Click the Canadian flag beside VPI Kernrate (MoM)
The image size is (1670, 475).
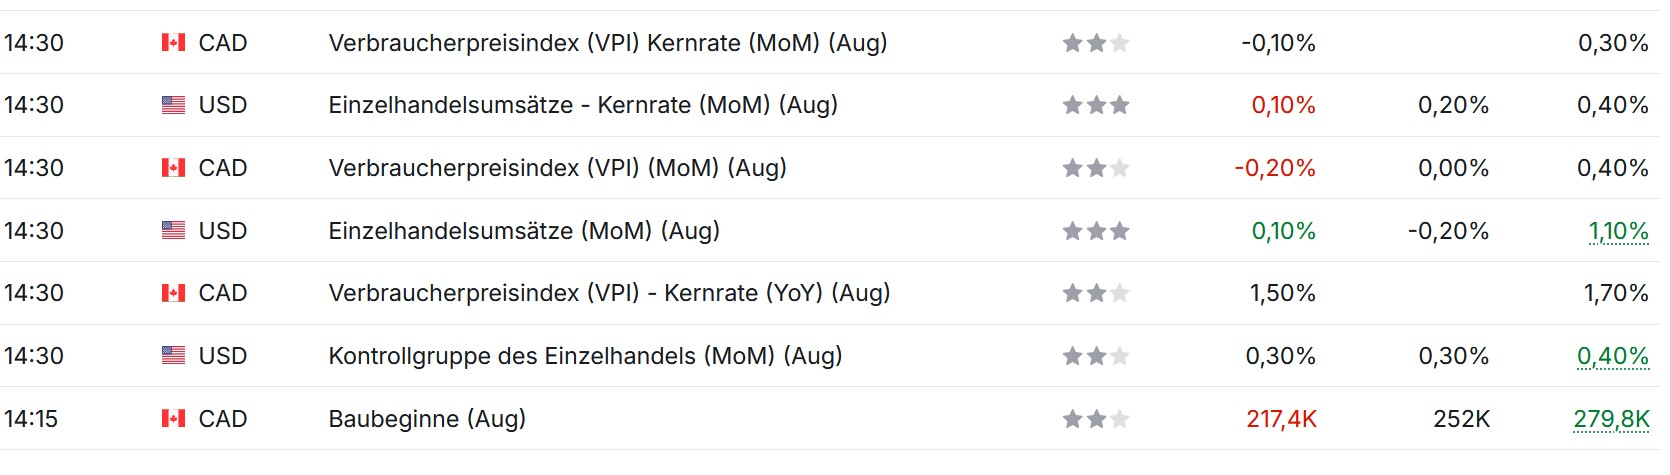(x=173, y=43)
